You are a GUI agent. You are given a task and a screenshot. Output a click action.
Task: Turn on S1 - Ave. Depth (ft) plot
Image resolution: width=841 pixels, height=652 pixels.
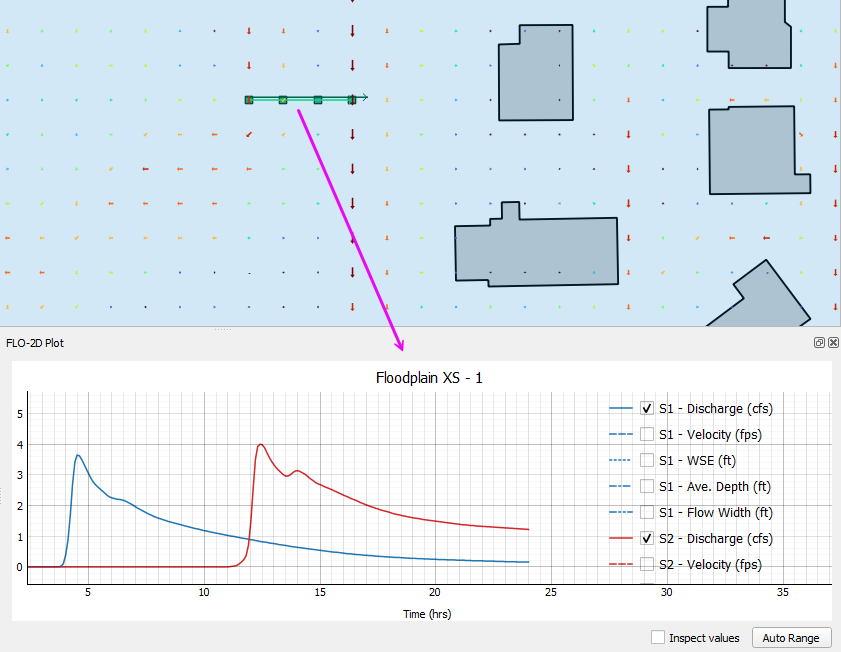(x=647, y=487)
